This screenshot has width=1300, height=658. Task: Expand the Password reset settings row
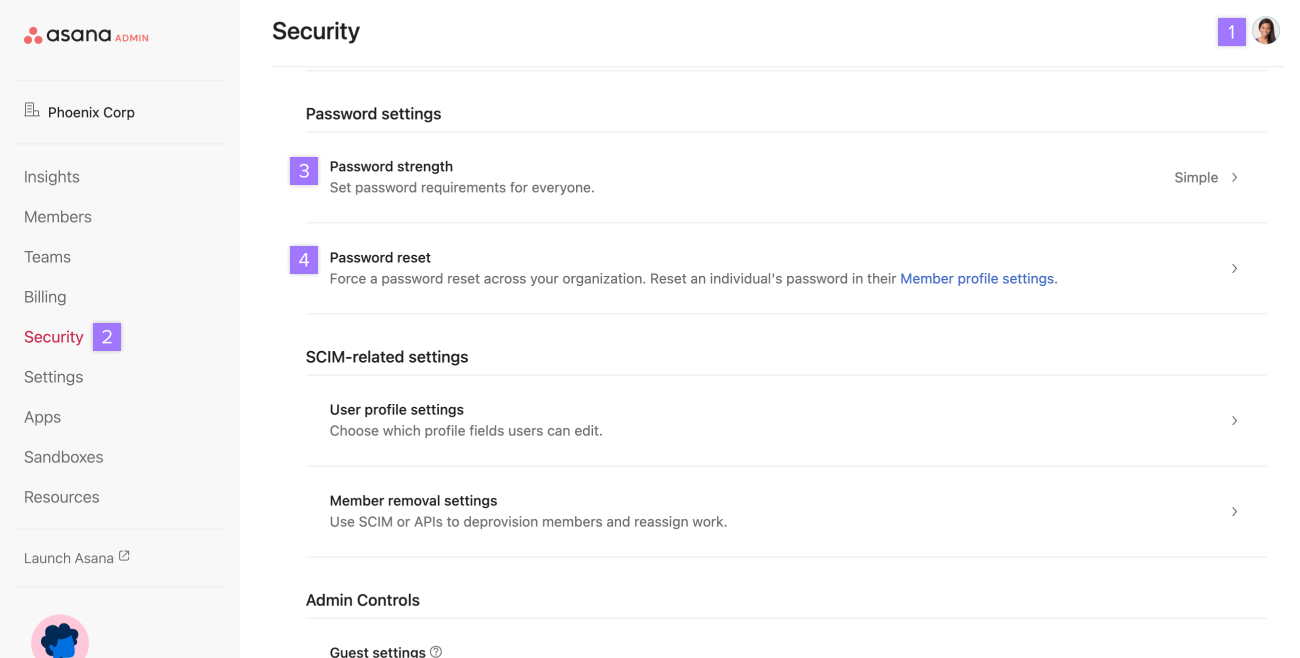[x=1234, y=268]
